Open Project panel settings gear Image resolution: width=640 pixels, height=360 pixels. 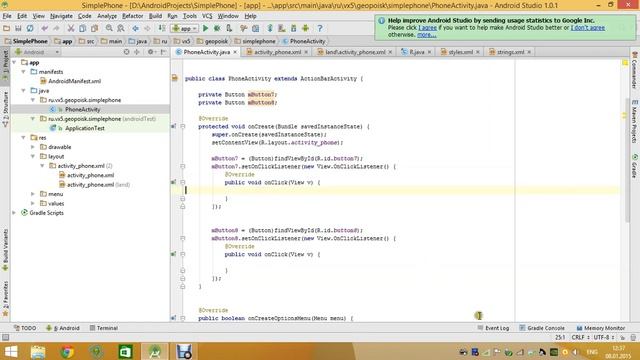tap(151, 52)
